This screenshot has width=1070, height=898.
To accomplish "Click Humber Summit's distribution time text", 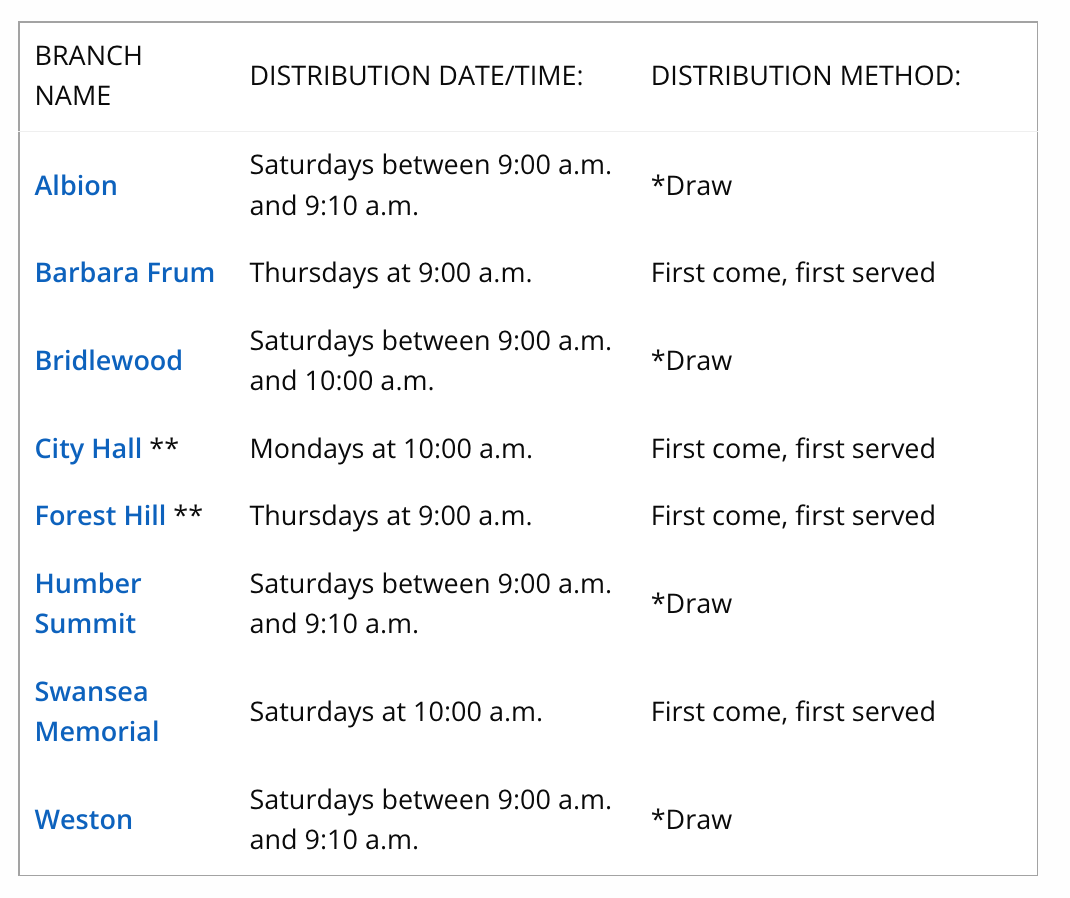I will click(x=430, y=604).
